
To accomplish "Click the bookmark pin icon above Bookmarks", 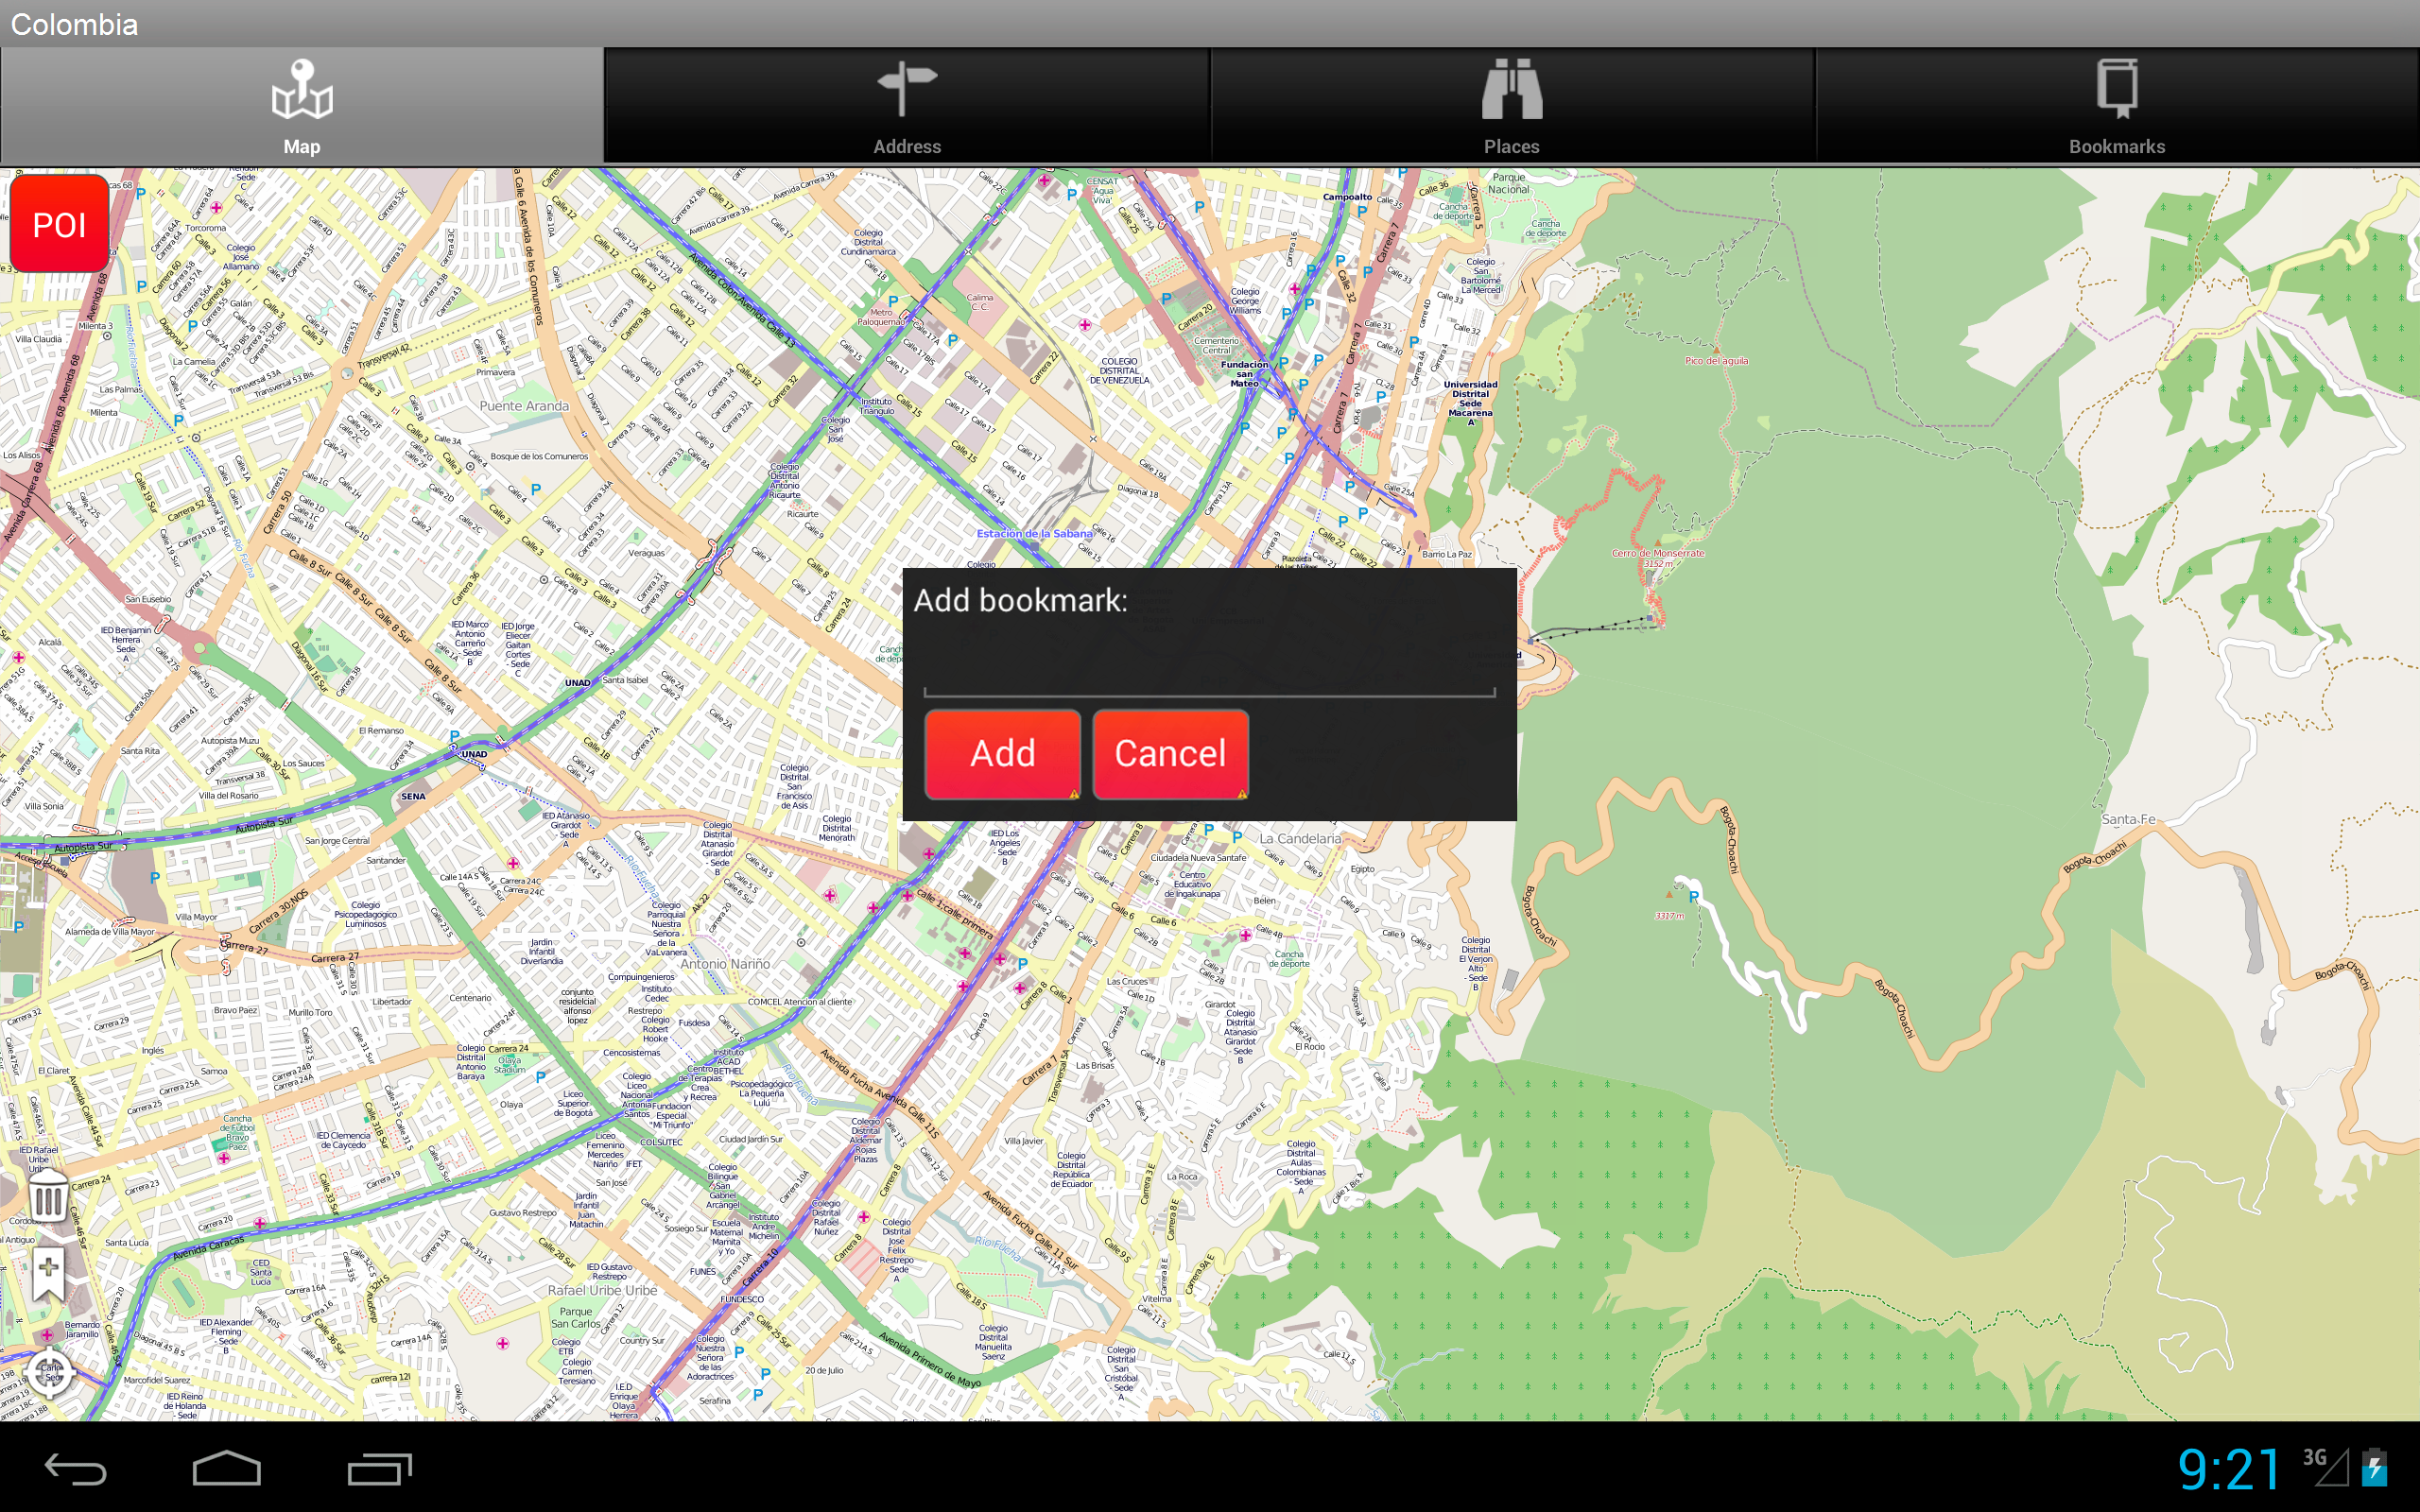I will point(2117,88).
